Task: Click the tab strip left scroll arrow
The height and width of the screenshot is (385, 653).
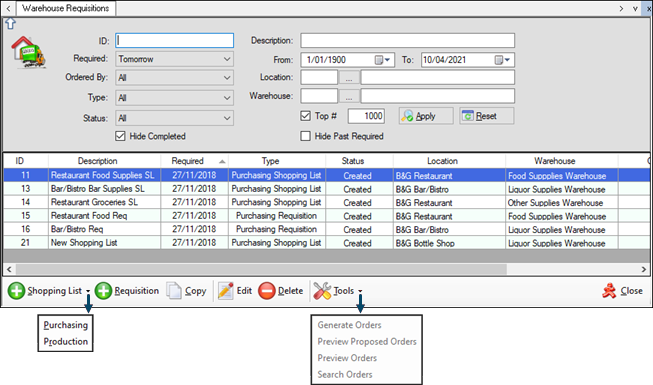Action: coord(8,8)
